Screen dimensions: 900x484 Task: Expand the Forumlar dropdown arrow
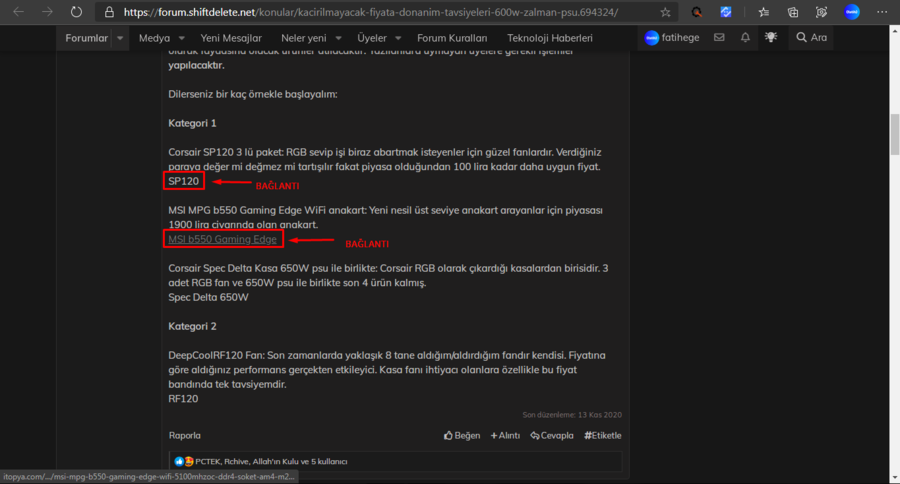point(120,38)
